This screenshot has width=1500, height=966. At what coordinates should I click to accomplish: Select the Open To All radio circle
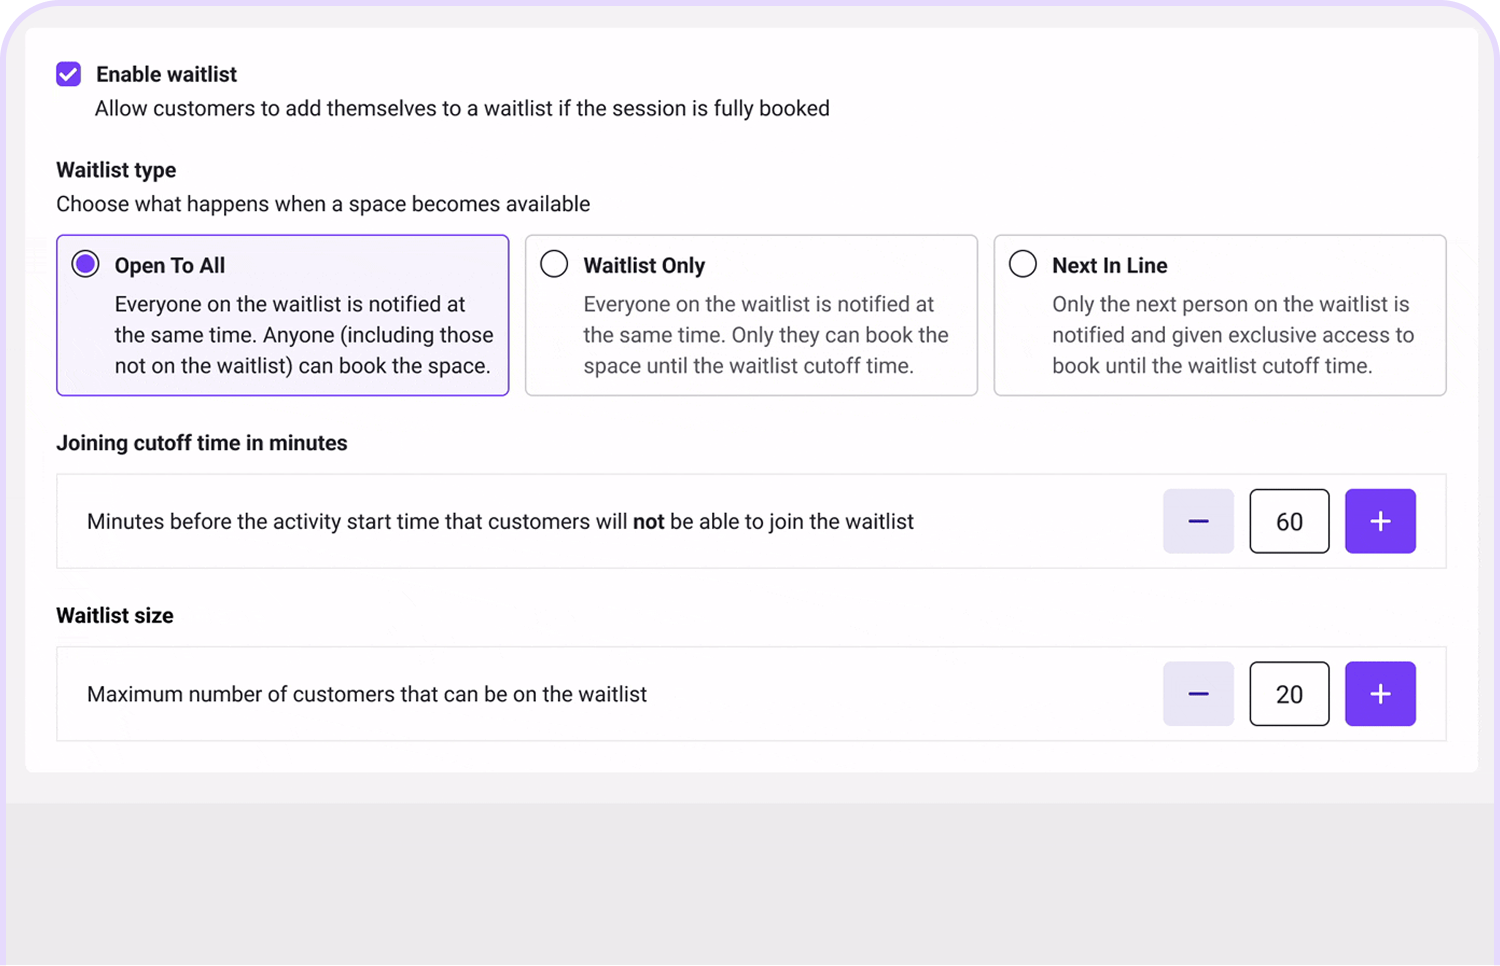pos(86,264)
